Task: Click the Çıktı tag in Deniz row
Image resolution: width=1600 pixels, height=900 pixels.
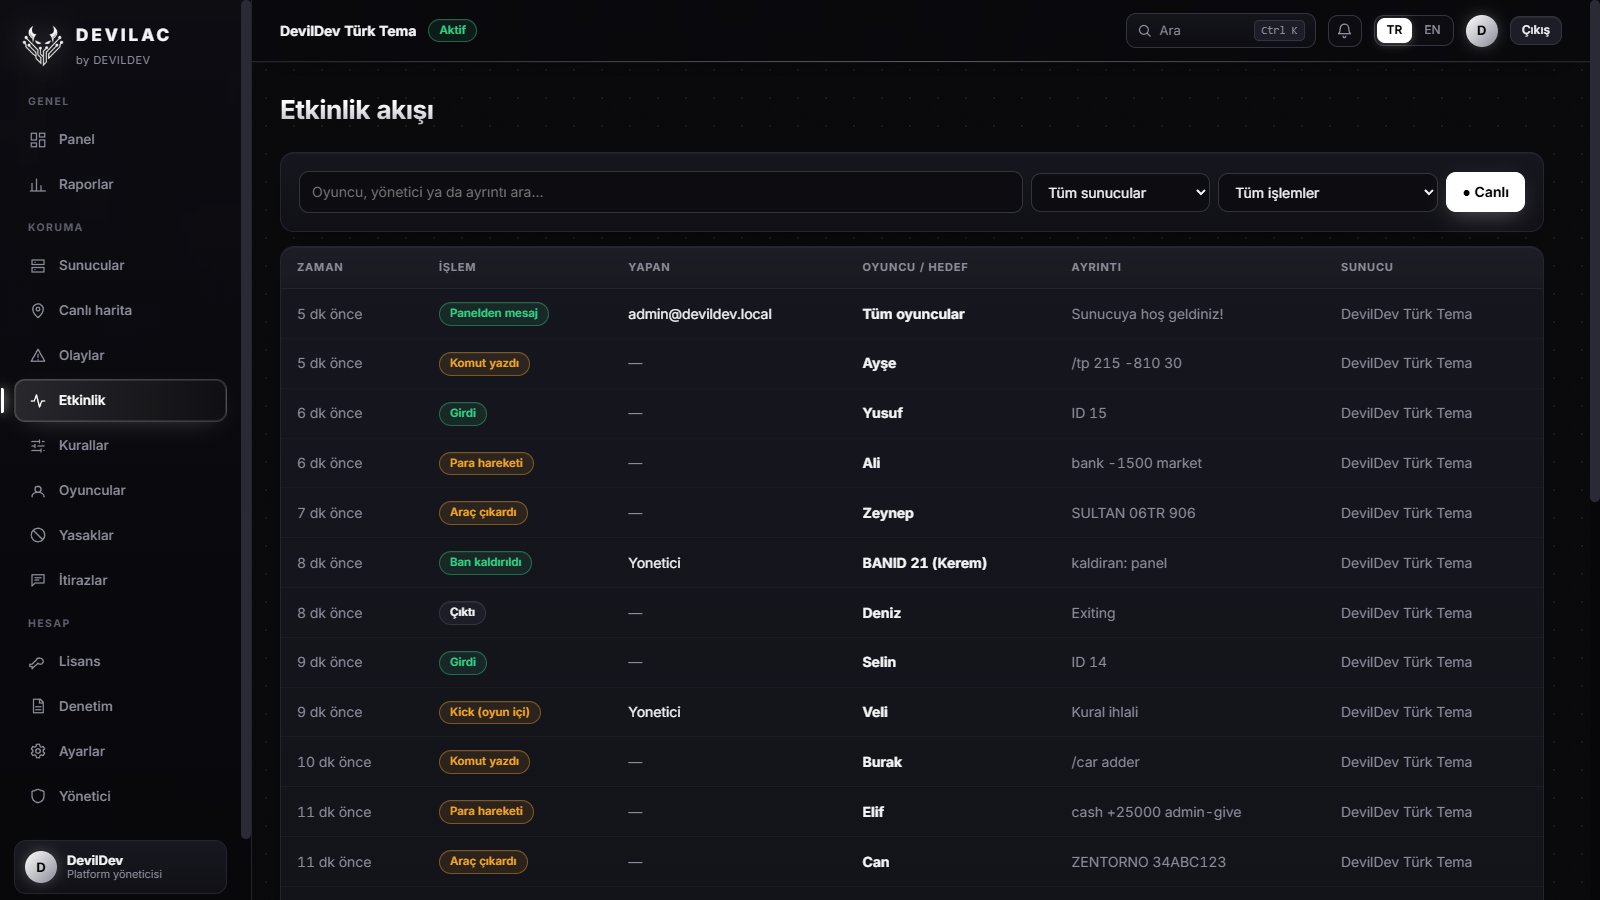Action: (462, 613)
